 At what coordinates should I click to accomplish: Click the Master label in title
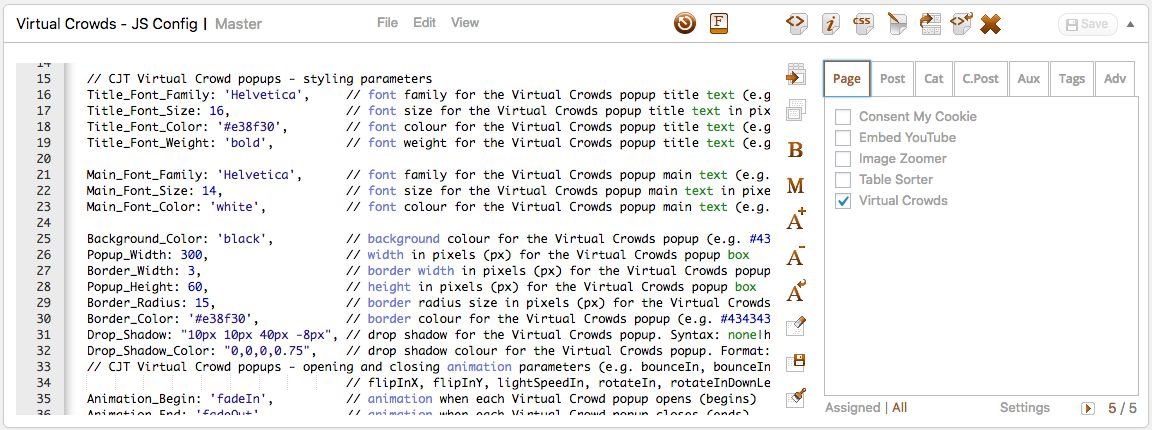(x=239, y=24)
